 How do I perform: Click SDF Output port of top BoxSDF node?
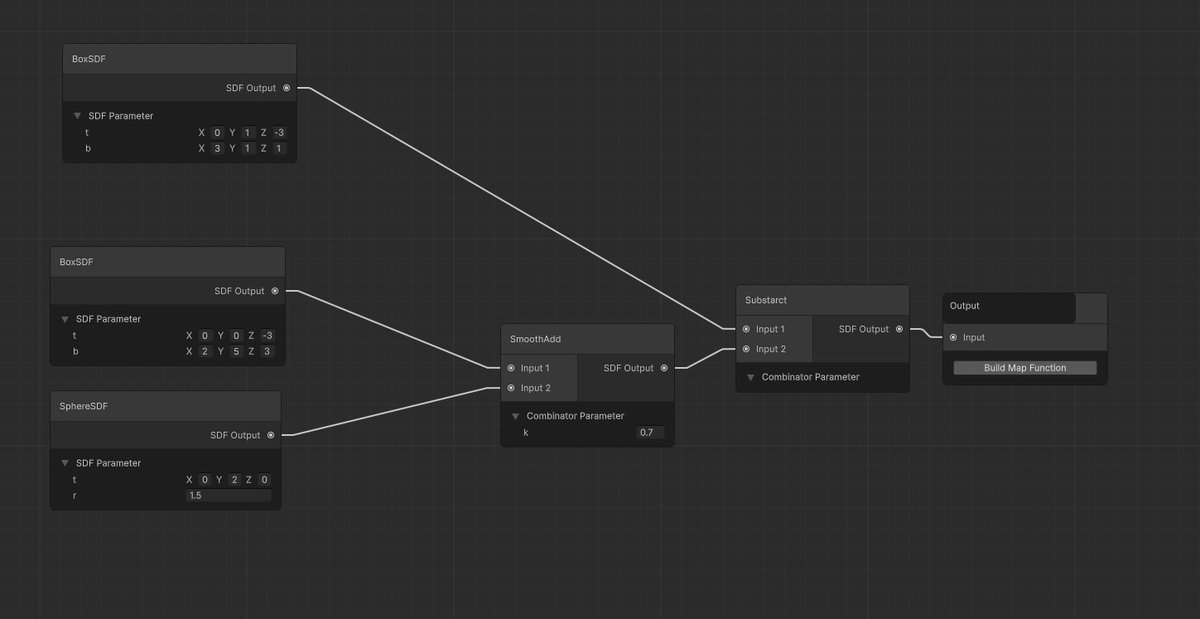(287, 88)
